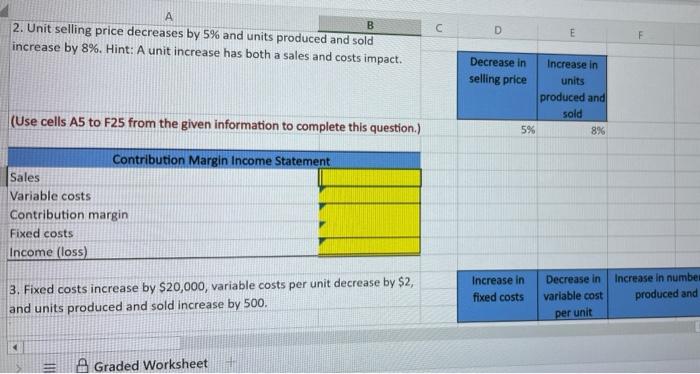Screen dimensions: 700x374
Task: Select the 'Increase in number produced and' cell
Action: [x=654, y=294]
